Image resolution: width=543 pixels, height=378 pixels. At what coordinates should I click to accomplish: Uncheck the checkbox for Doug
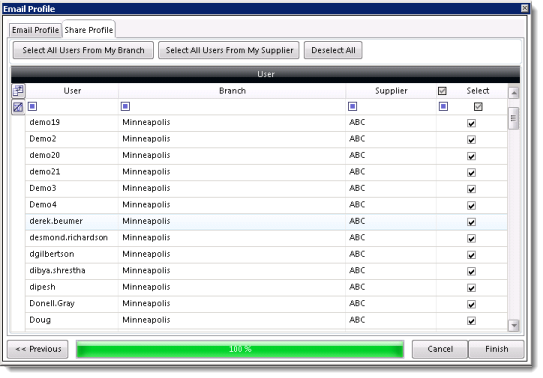tap(471, 321)
